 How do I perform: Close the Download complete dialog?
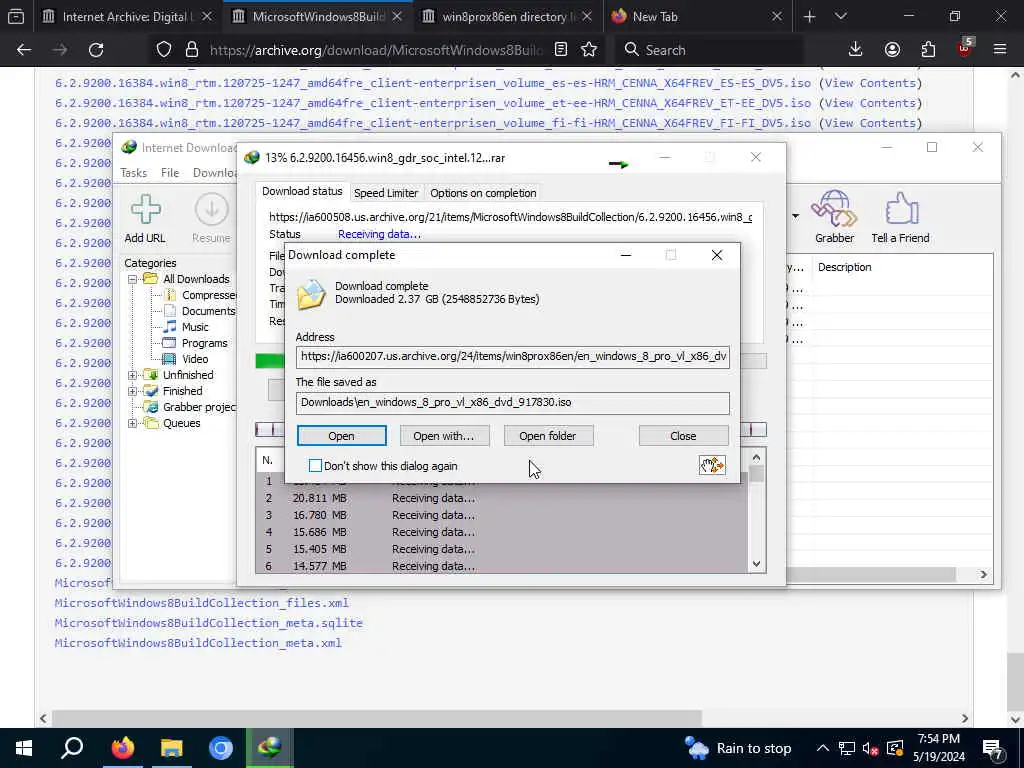coord(683,436)
